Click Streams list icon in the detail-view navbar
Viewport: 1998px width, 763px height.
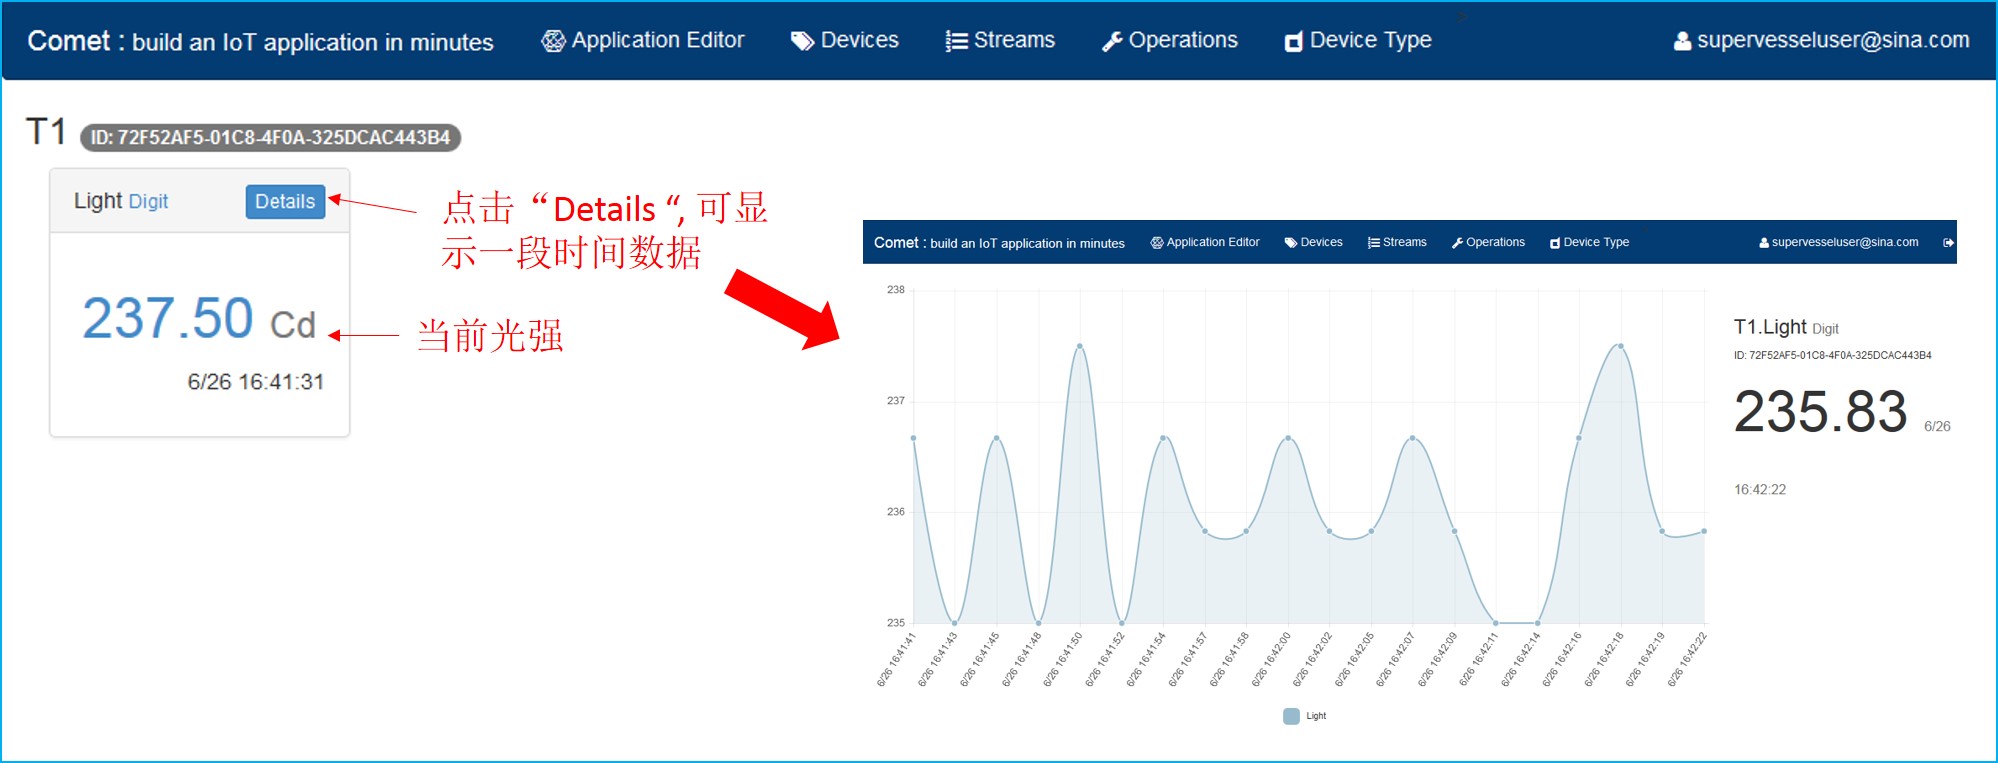(1374, 242)
